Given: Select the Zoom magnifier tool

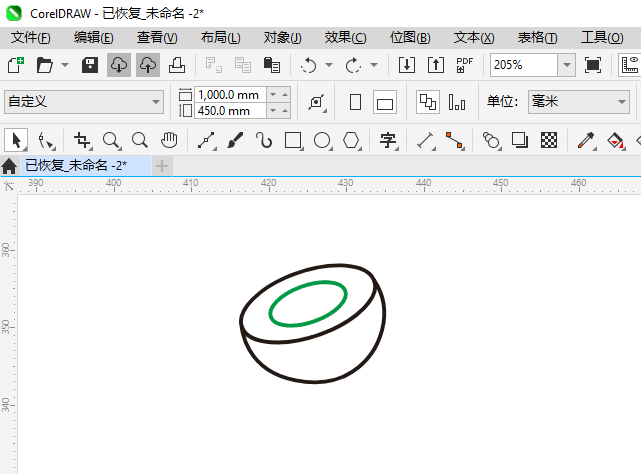Looking at the screenshot, I should coord(111,140).
